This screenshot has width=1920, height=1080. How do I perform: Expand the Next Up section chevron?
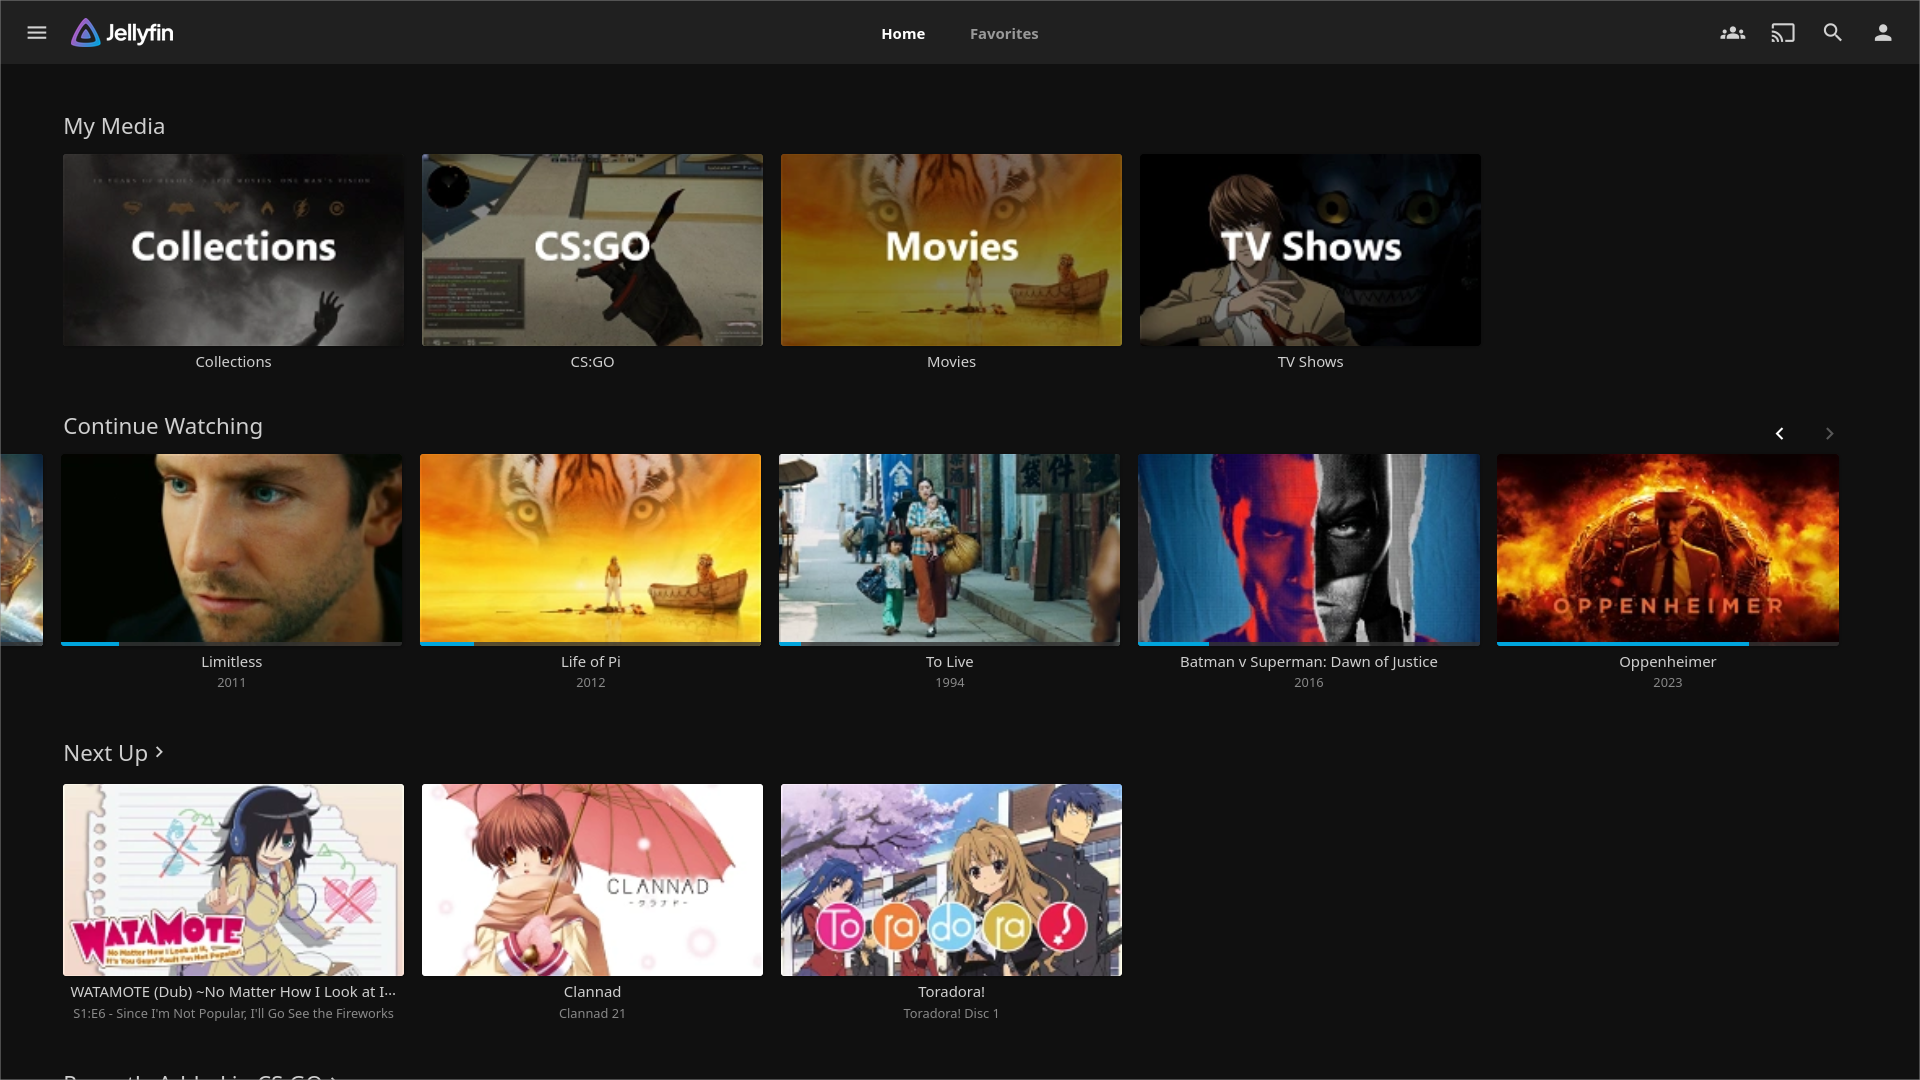(x=159, y=752)
